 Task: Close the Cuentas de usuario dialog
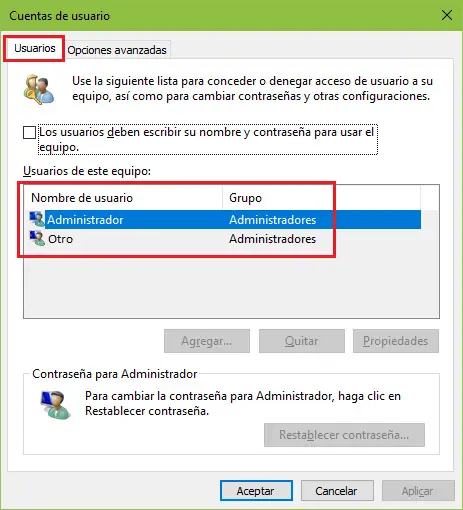click(x=446, y=15)
